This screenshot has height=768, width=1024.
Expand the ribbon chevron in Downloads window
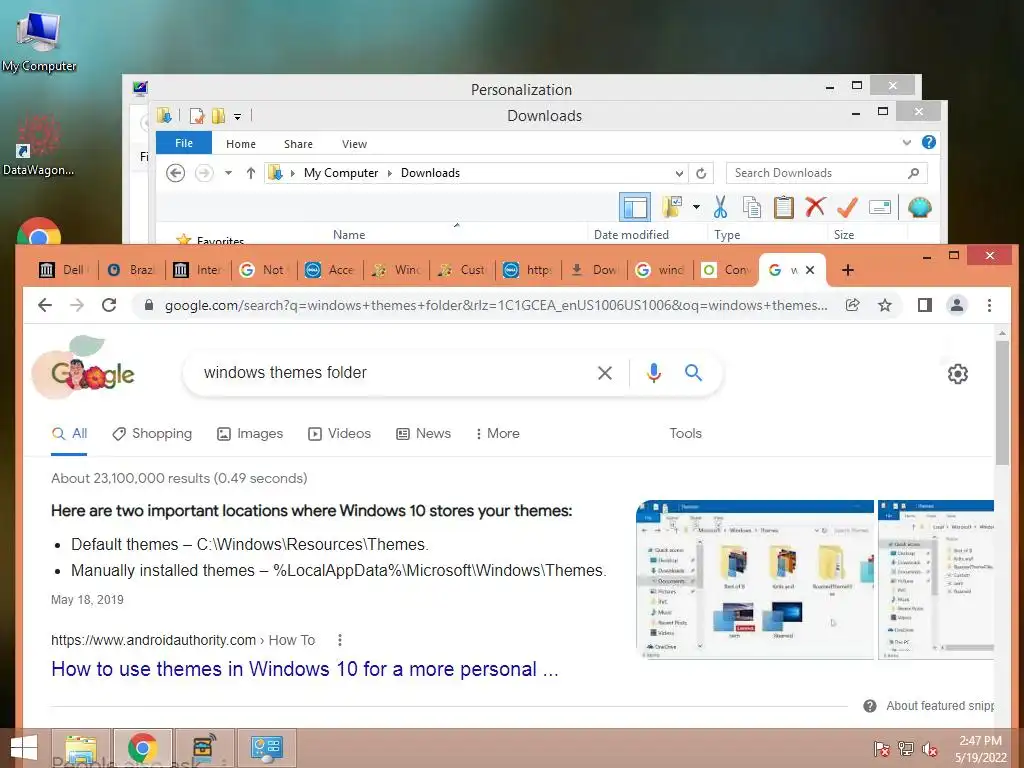coord(906,142)
